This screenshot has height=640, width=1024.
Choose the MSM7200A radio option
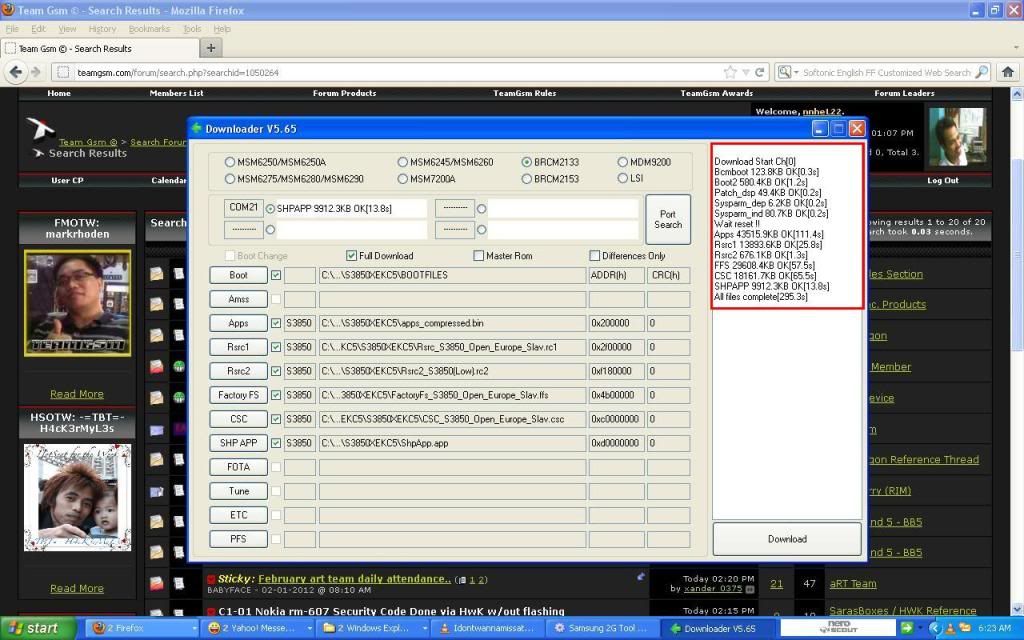click(402, 179)
